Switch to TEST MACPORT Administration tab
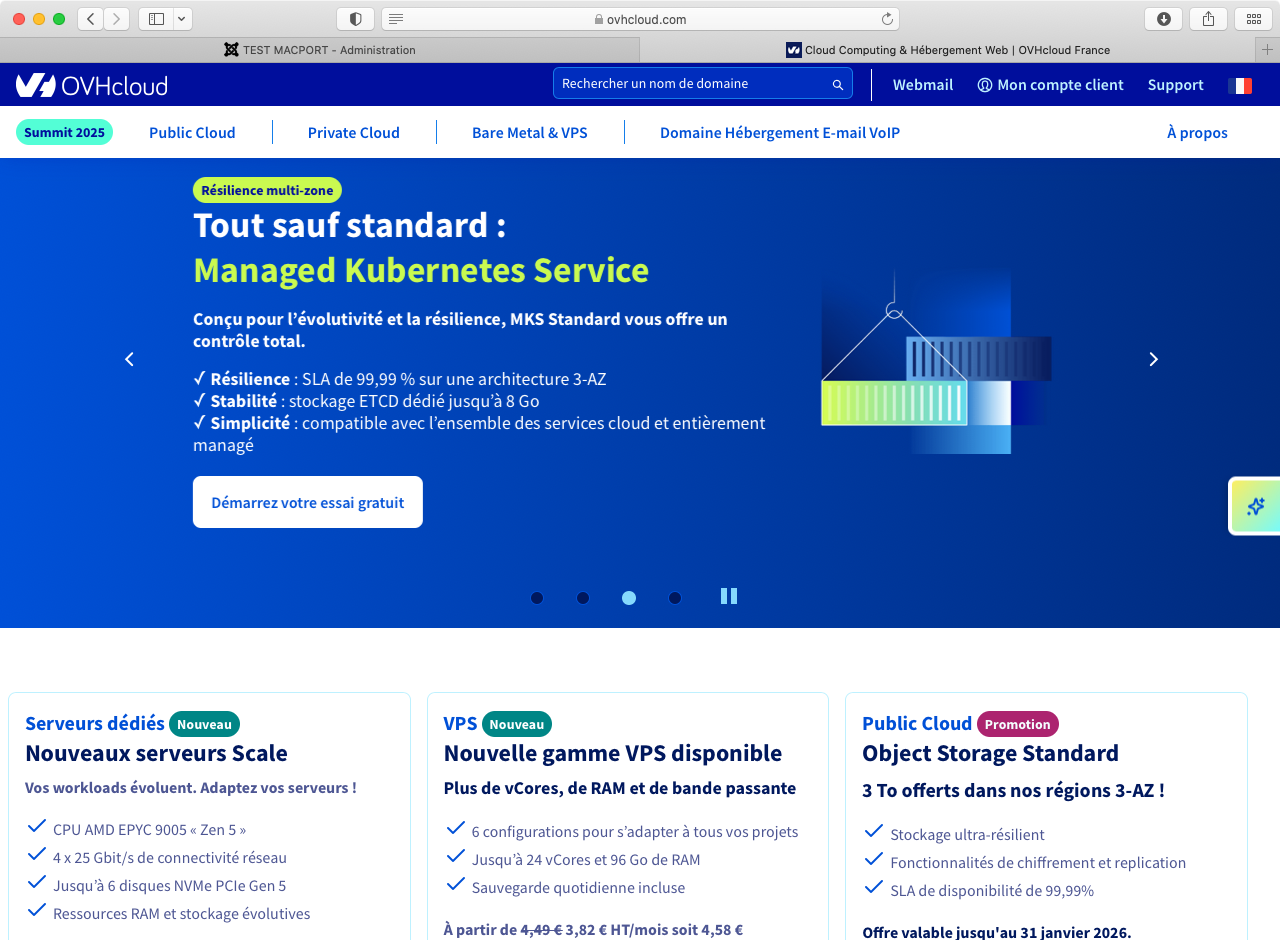 (319, 50)
